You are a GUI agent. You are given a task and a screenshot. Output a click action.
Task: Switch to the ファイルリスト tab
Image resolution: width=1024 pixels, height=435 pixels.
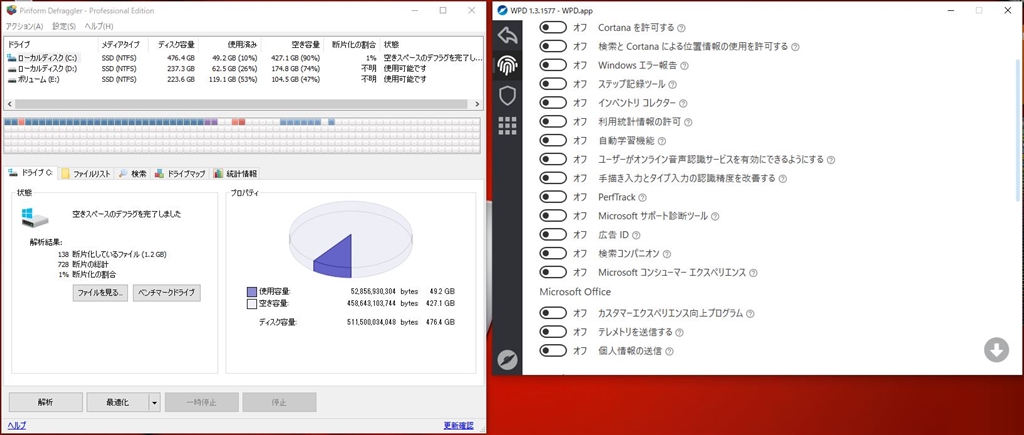click(86, 174)
